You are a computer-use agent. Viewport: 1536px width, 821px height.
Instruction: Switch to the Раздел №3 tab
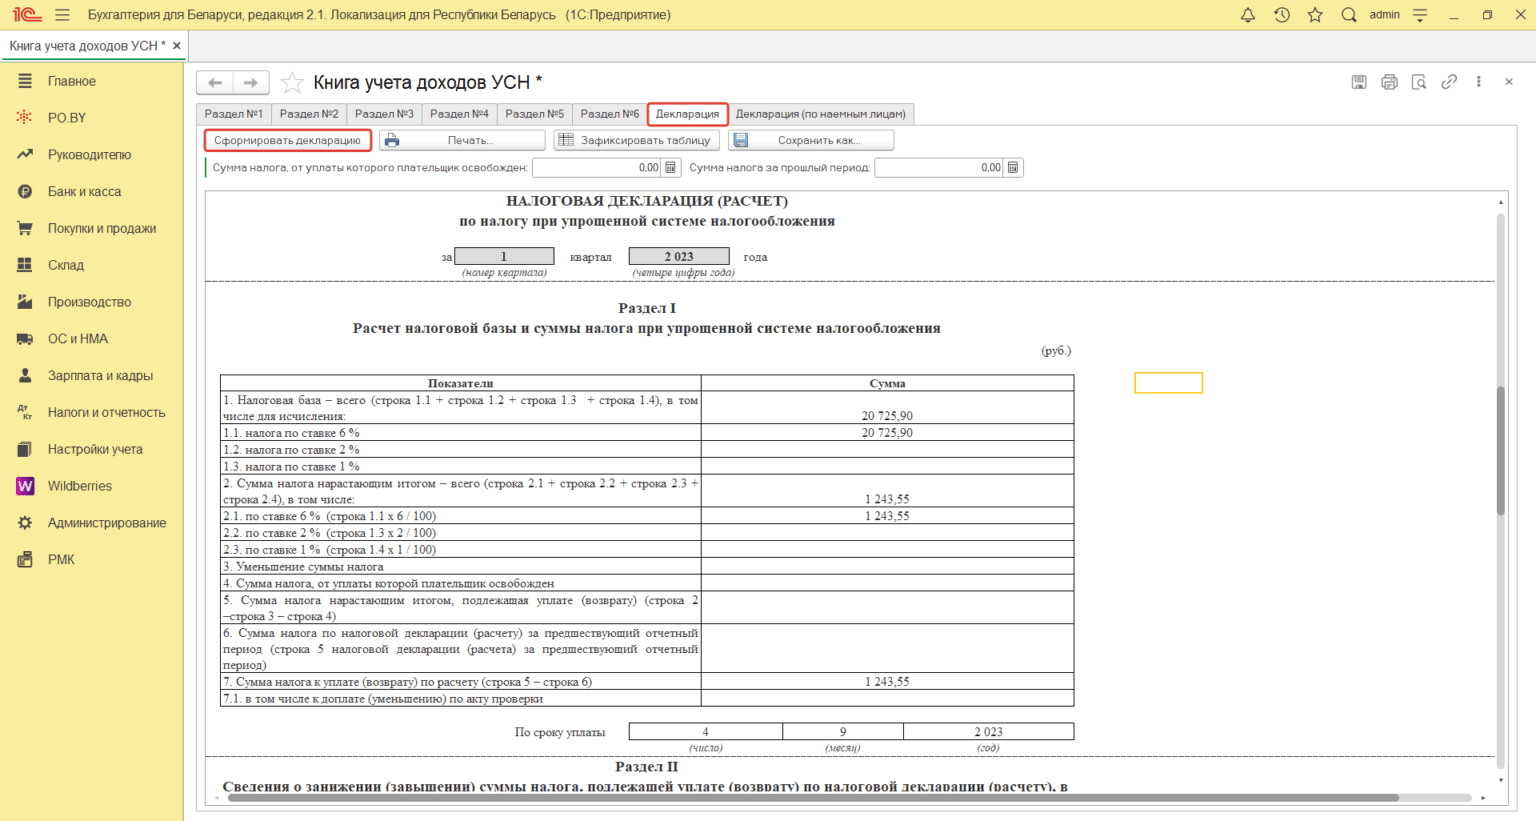384,114
